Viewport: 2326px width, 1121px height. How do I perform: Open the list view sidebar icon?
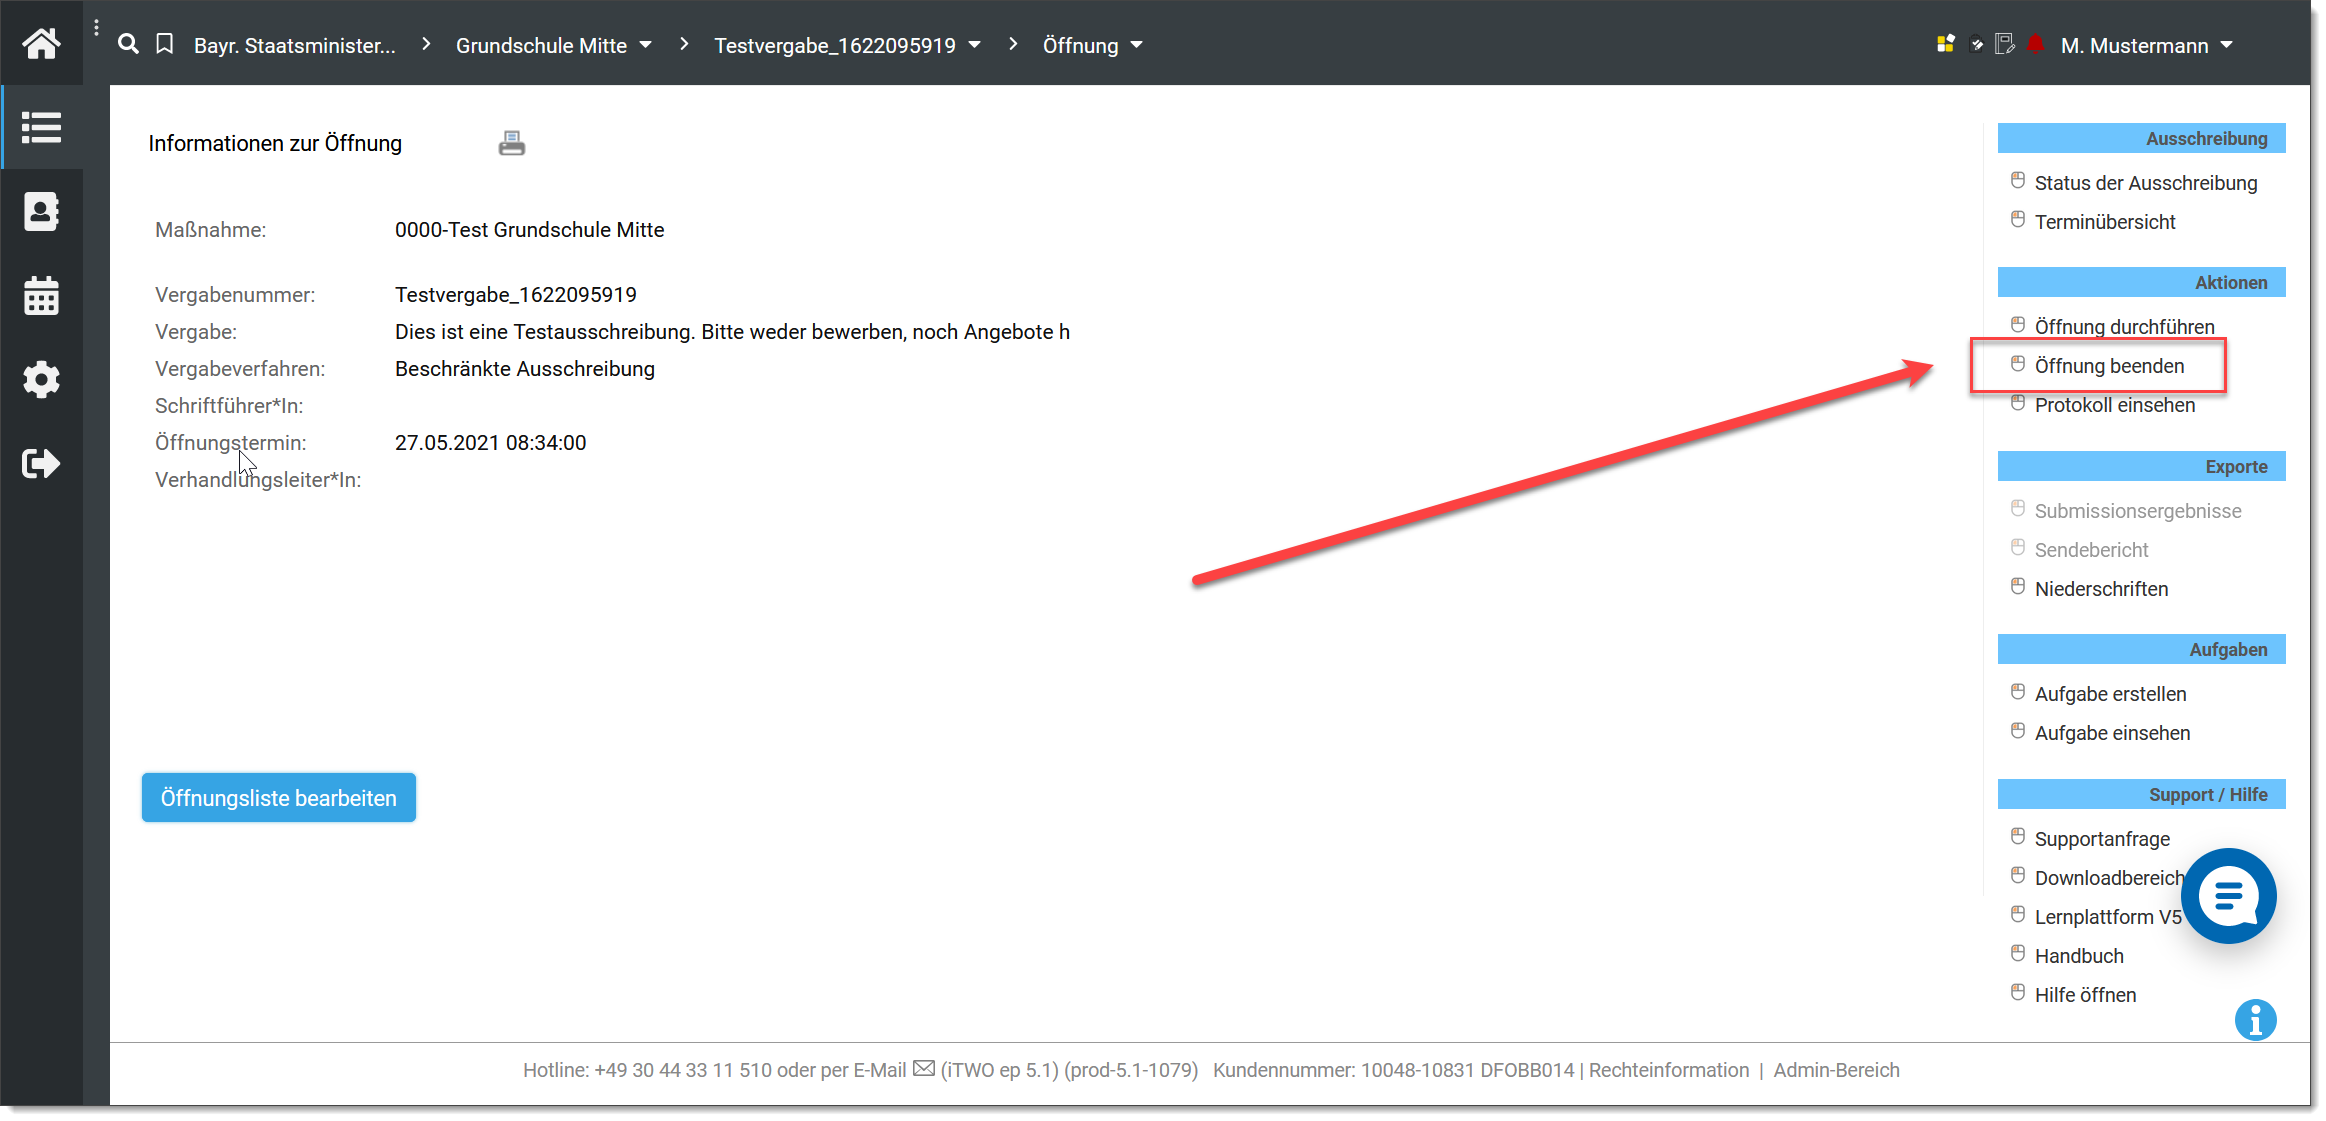(x=41, y=127)
